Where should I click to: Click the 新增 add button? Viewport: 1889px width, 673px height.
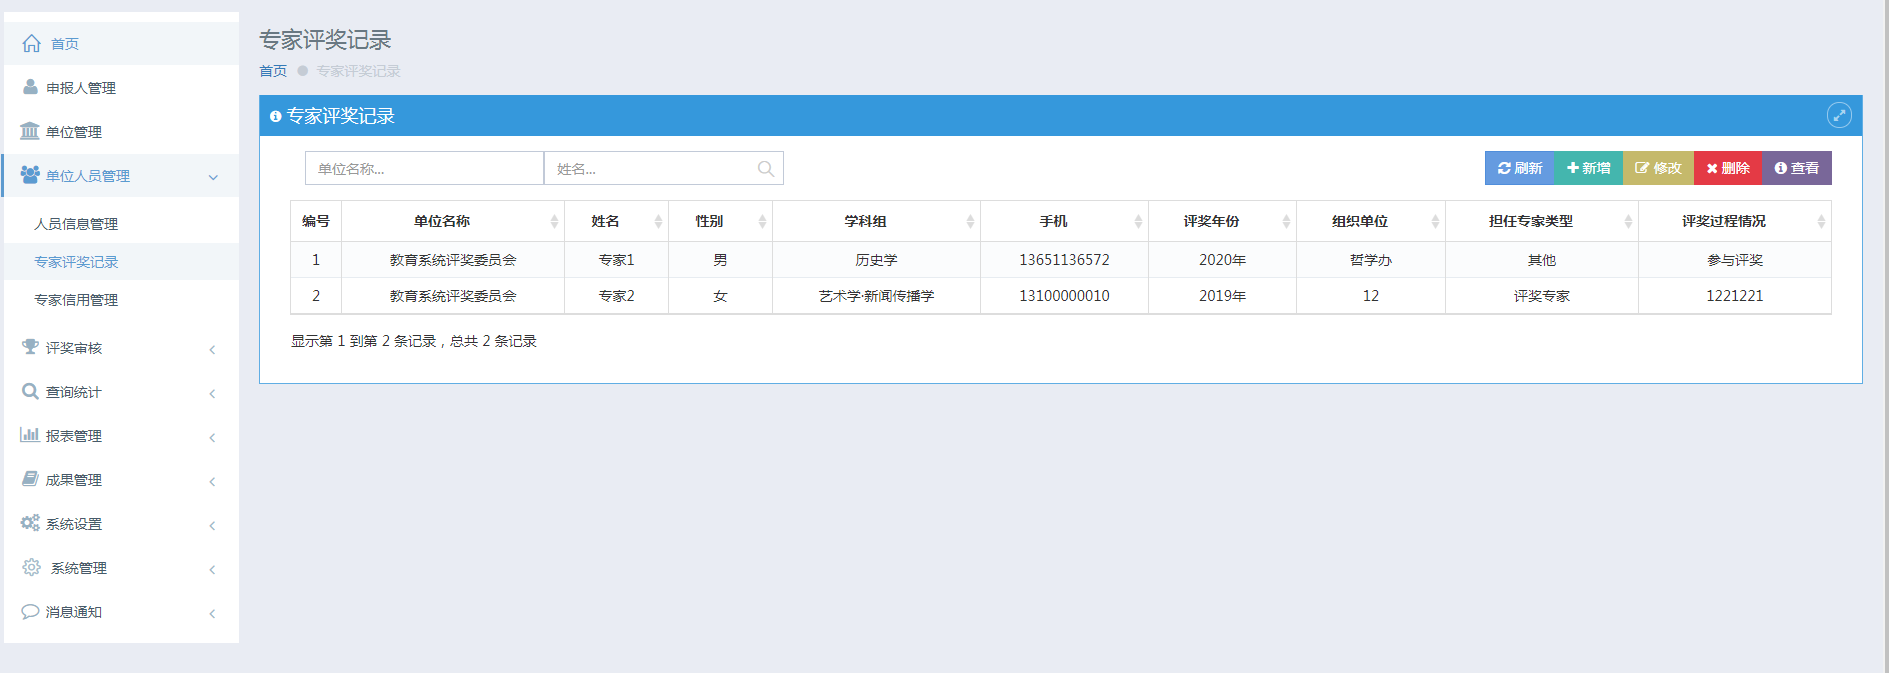(1588, 168)
